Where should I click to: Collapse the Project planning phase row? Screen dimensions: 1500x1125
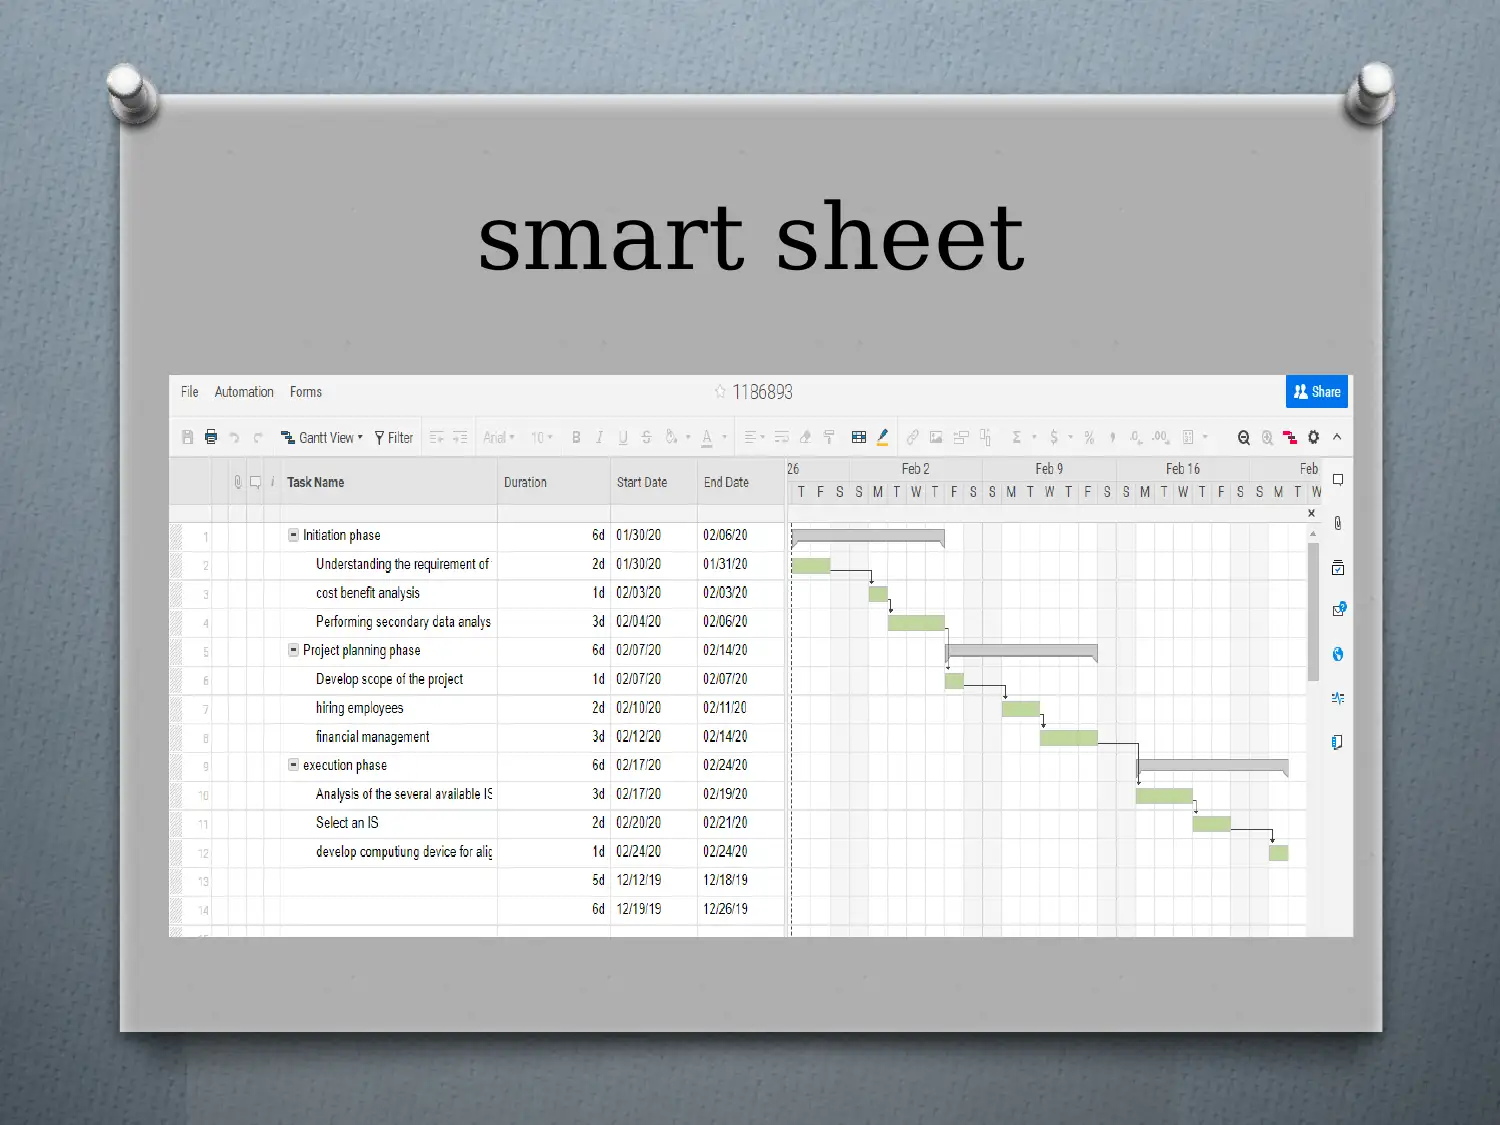pos(294,650)
